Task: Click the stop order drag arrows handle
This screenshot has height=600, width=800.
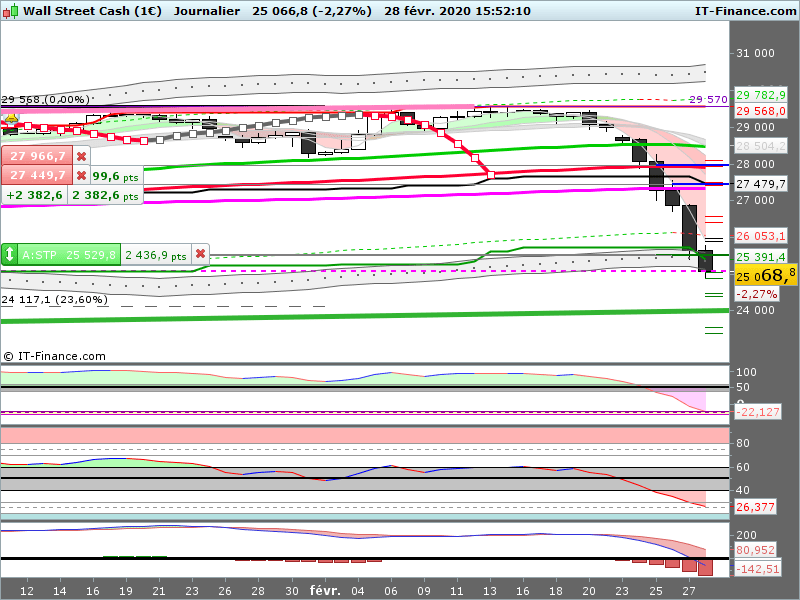Action: point(10,255)
